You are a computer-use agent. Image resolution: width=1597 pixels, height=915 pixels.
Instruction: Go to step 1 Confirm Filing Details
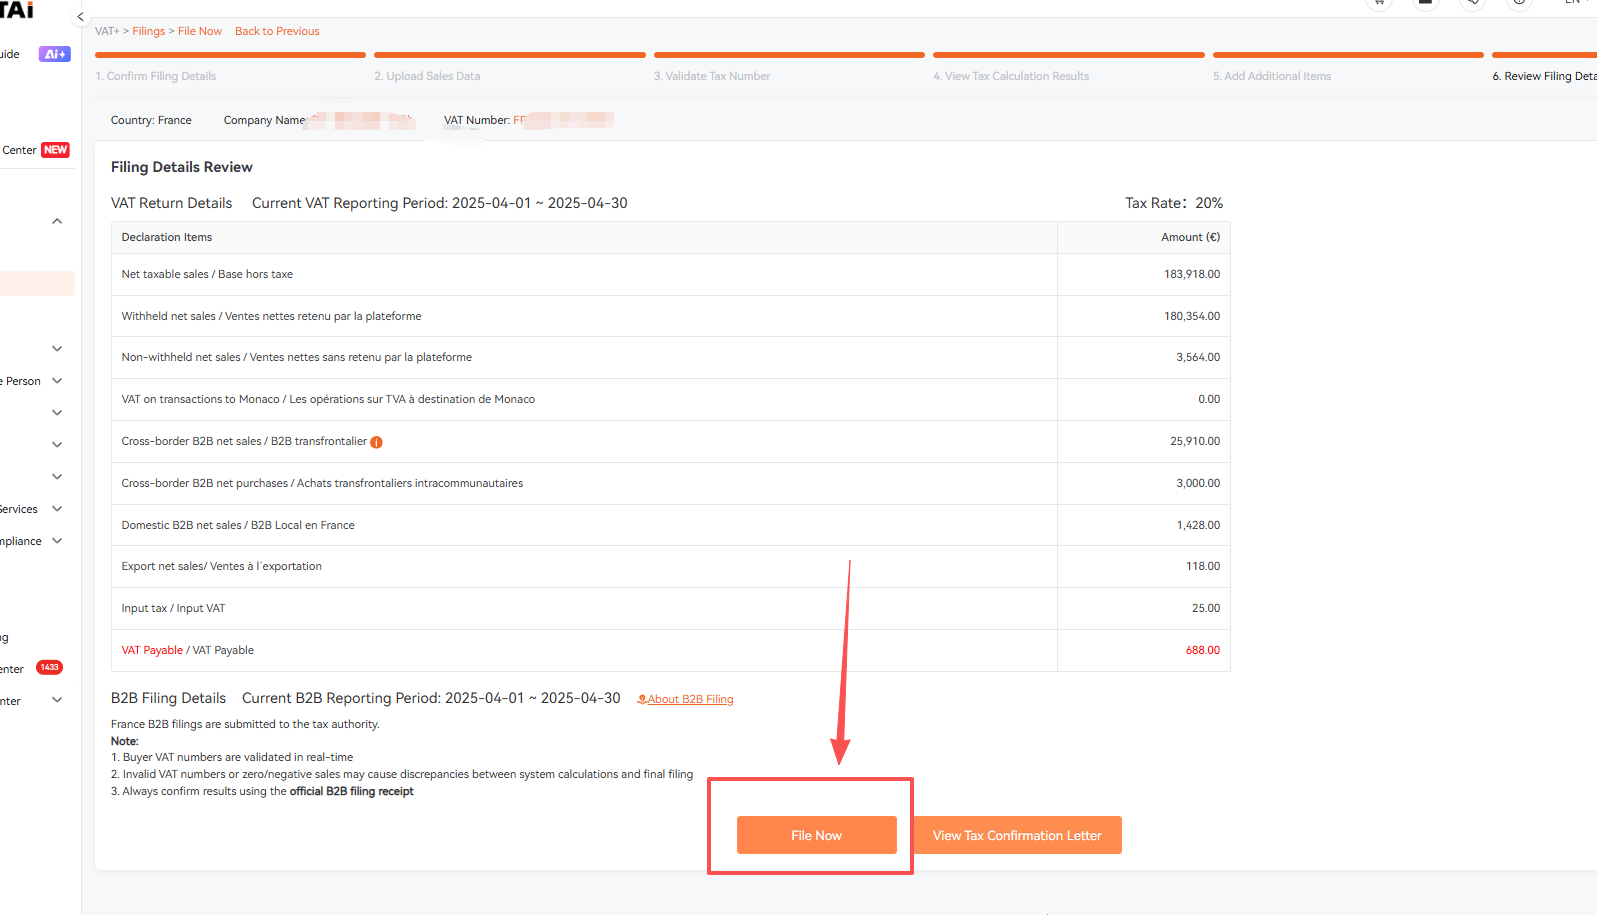(155, 76)
